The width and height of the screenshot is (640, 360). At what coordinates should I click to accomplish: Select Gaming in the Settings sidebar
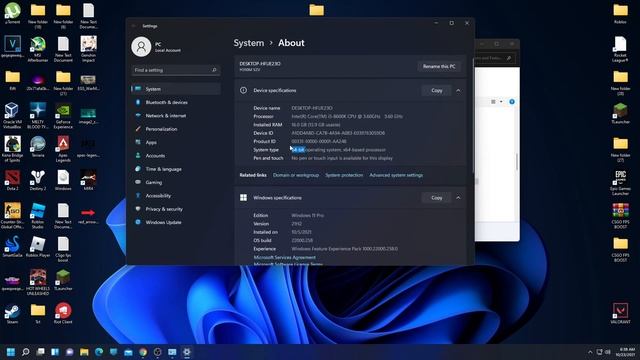tap(176, 182)
